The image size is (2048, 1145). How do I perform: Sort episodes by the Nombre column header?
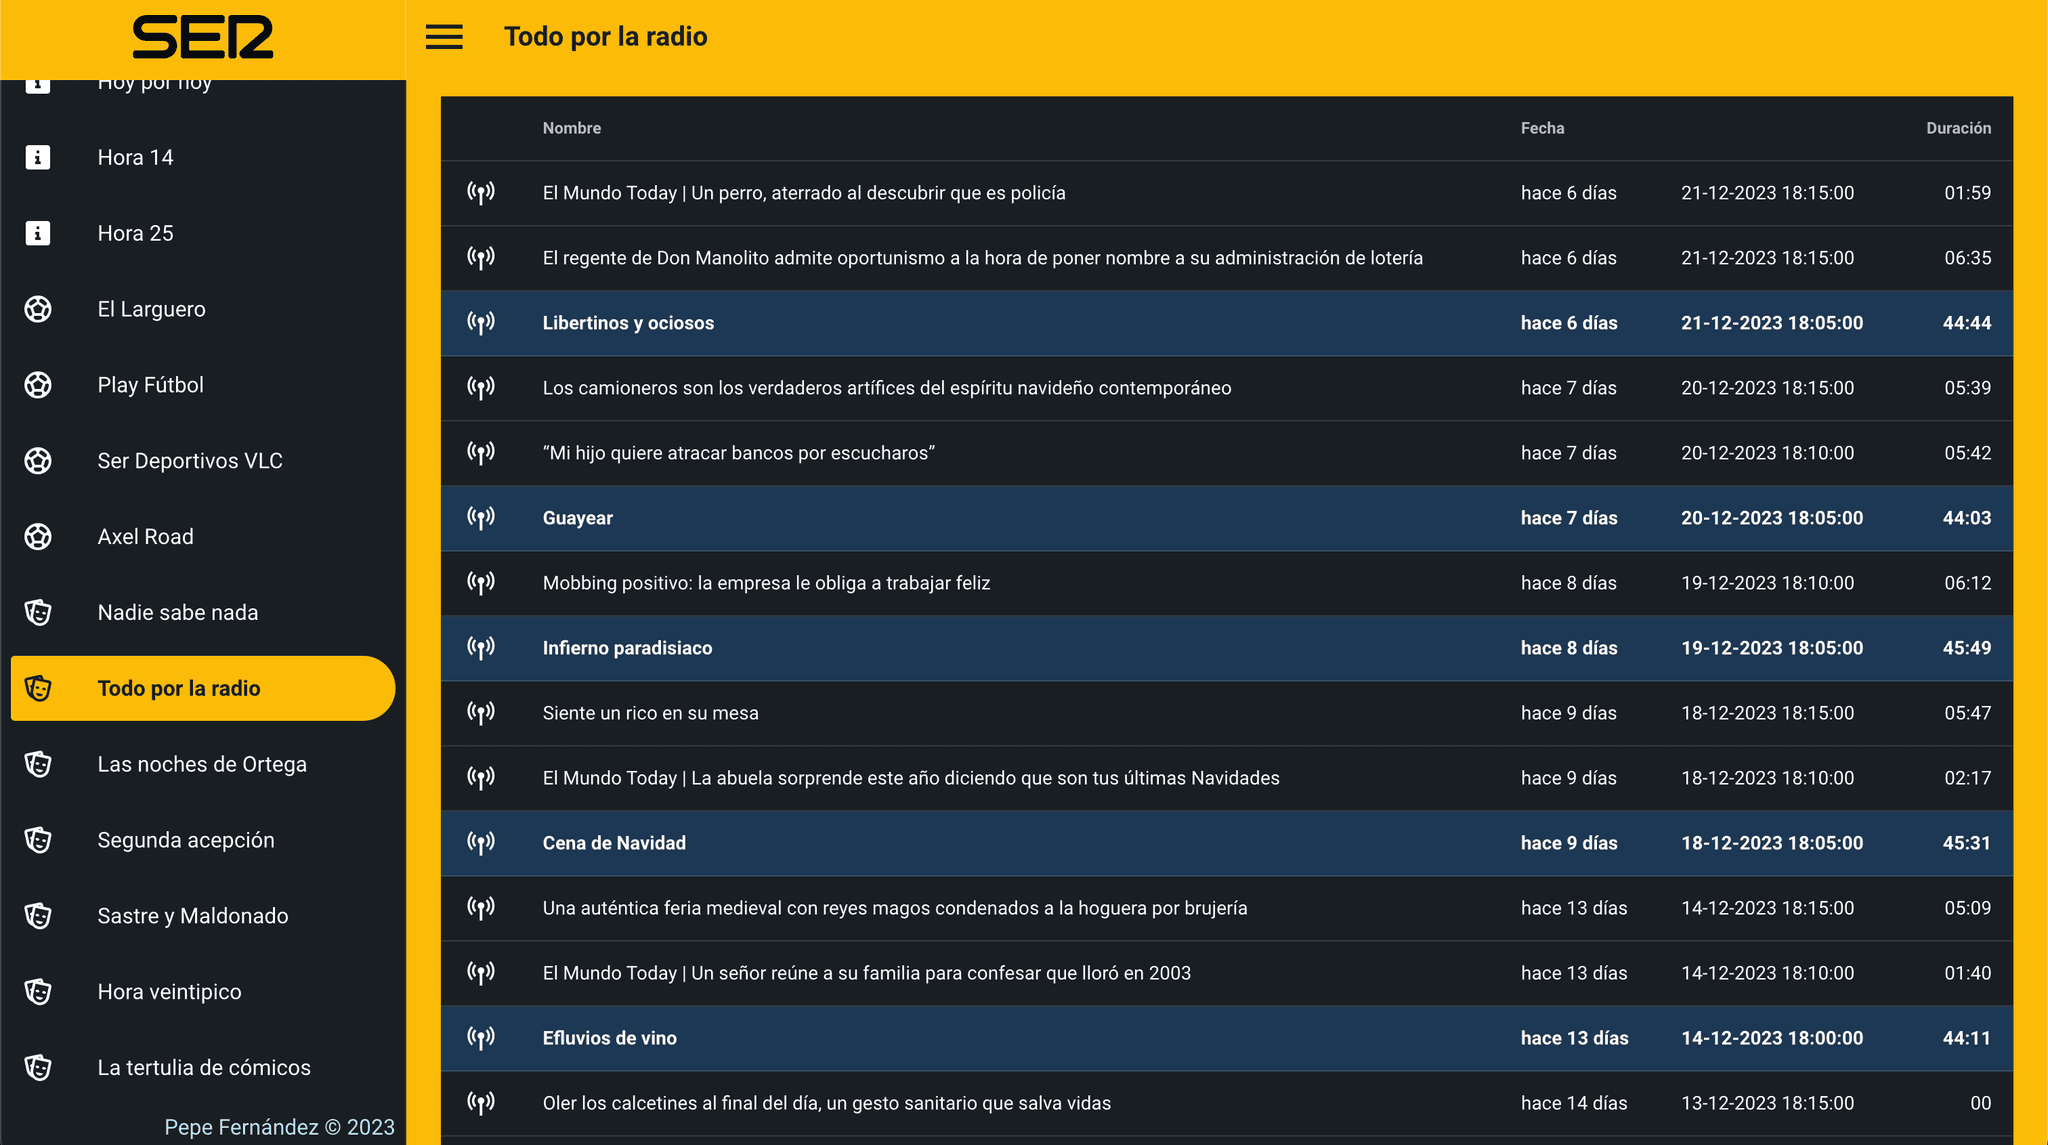[x=572, y=128]
